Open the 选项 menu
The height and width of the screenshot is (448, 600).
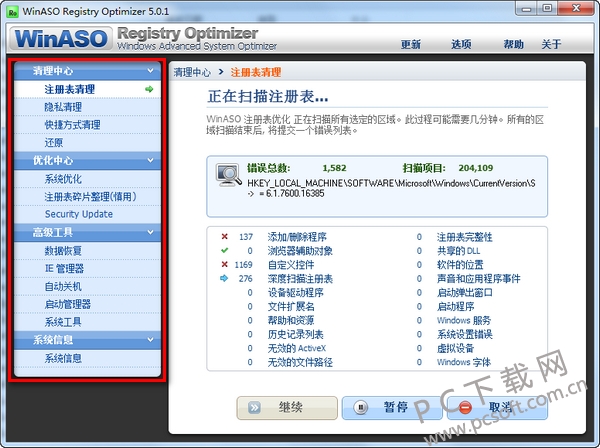coord(461,44)
